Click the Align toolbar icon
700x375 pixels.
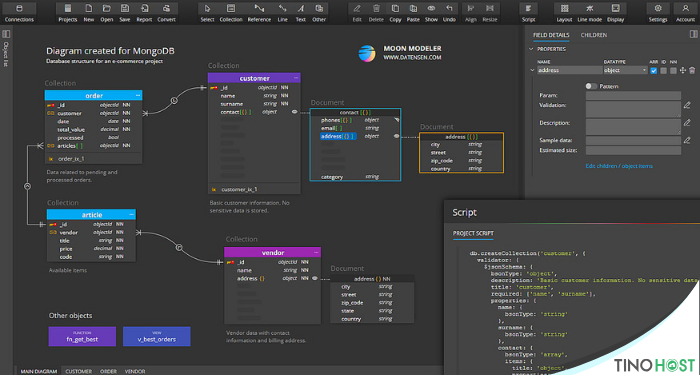[x=471, y=8]
